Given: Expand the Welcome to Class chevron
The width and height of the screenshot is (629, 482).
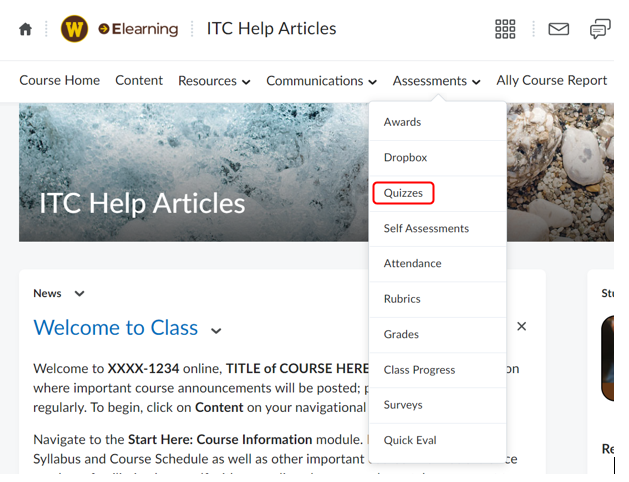Looking at the screenshot, I should pos(216,331).
